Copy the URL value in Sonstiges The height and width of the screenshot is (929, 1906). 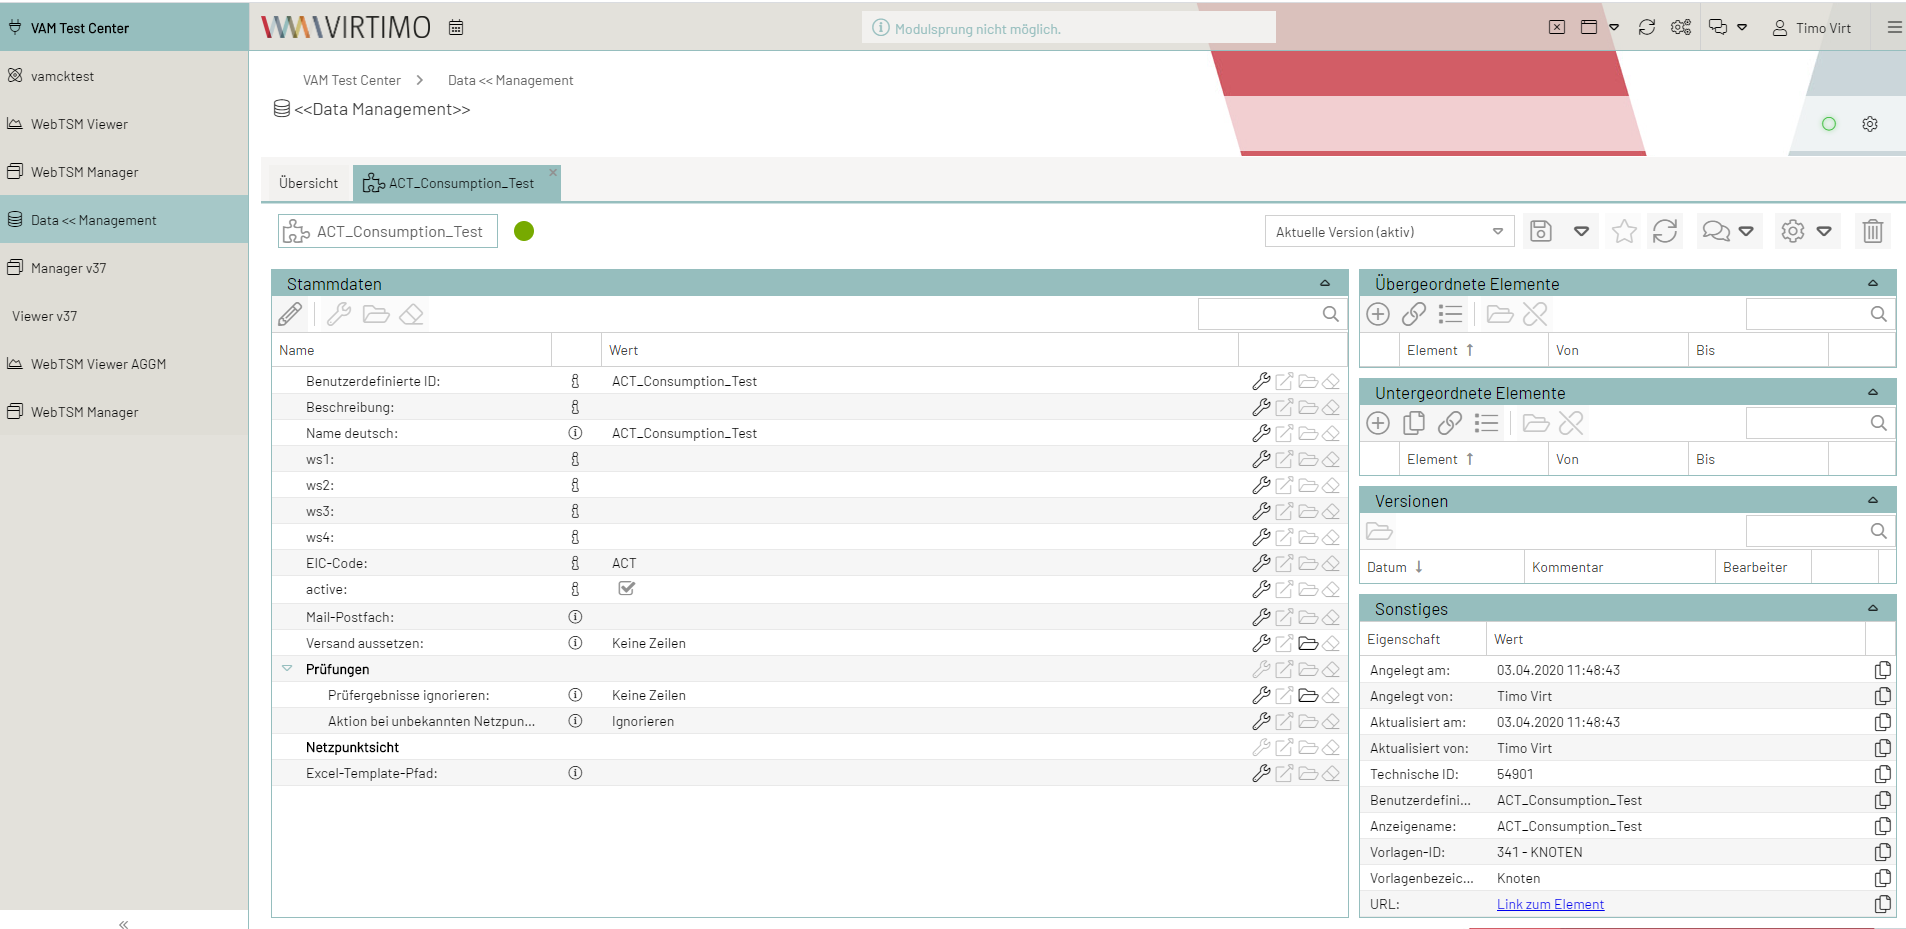coord(1882,904)
